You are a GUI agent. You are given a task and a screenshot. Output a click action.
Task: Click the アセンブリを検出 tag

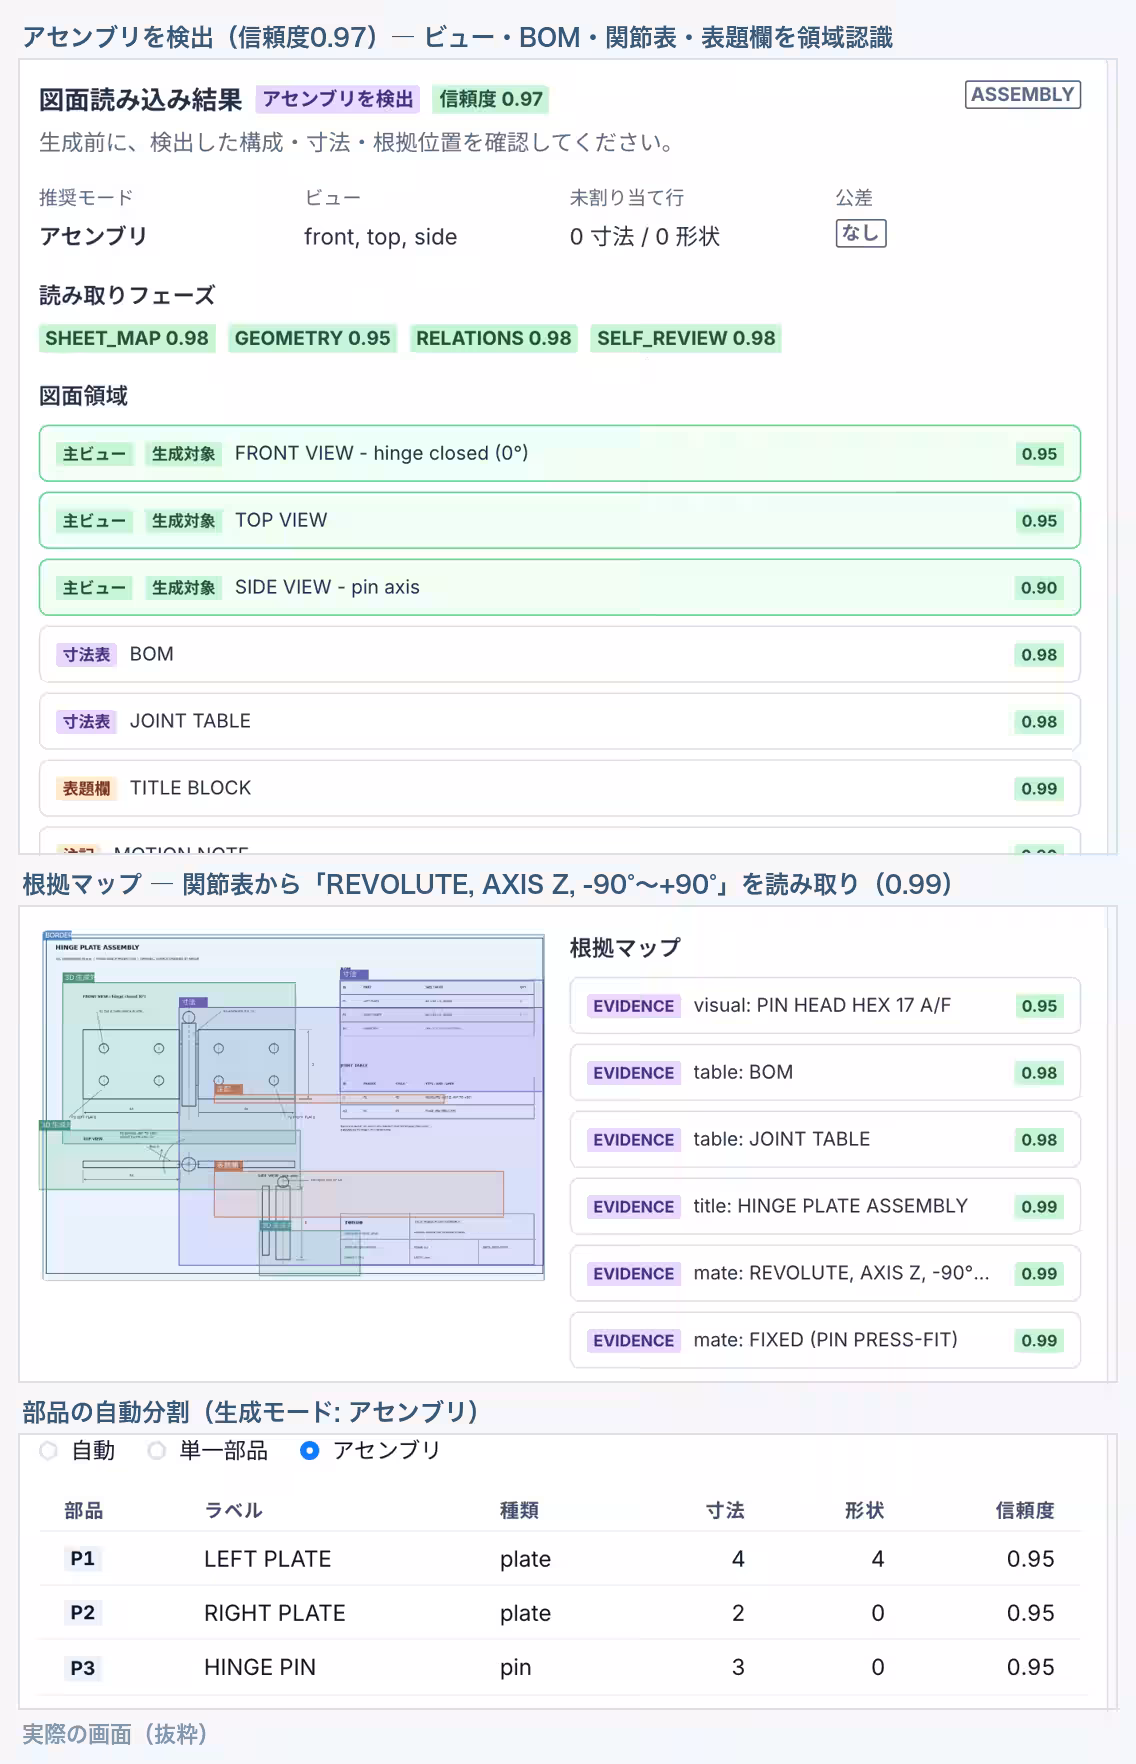tap(338, 99)
